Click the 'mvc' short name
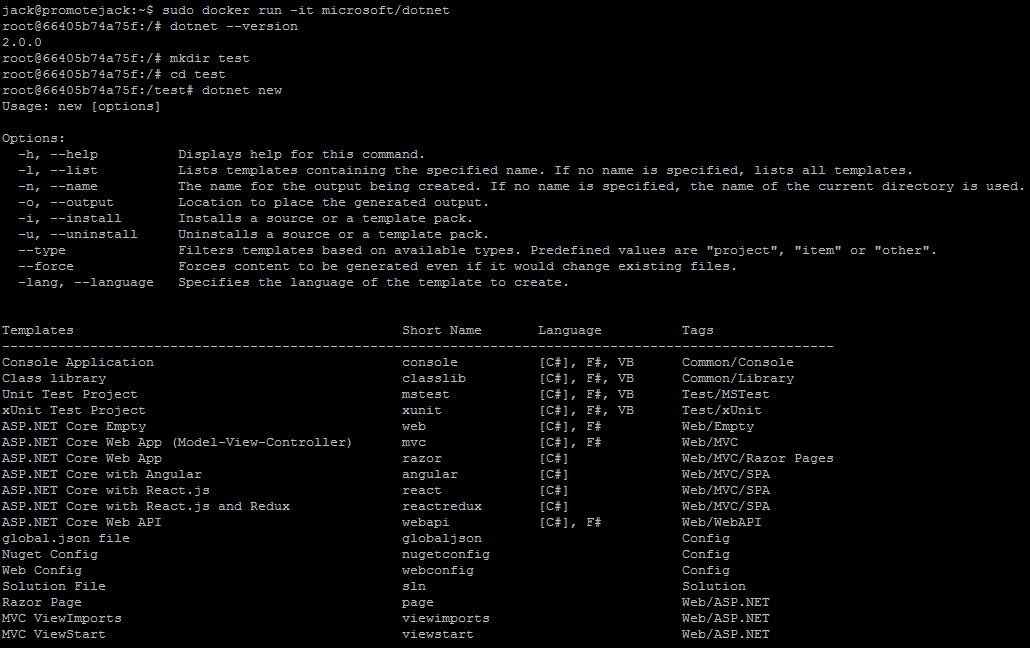The image size is (1030, 648). pos(414,442)
